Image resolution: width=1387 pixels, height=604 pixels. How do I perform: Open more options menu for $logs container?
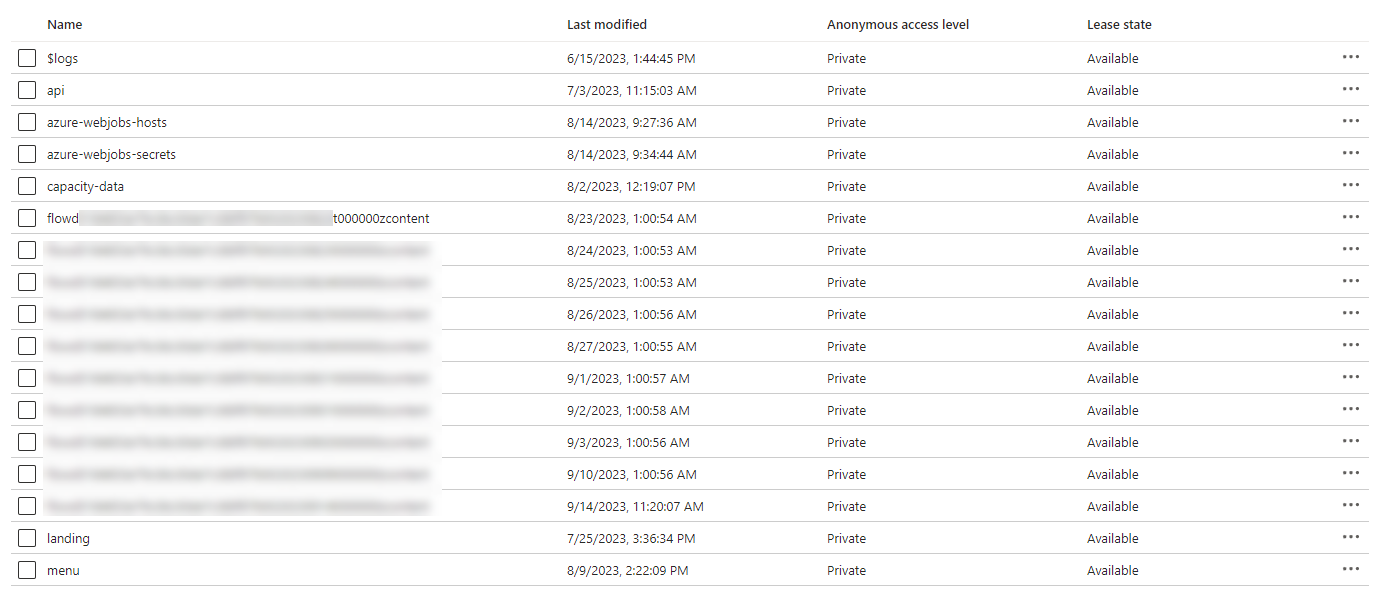click(x=1351, y=57)
